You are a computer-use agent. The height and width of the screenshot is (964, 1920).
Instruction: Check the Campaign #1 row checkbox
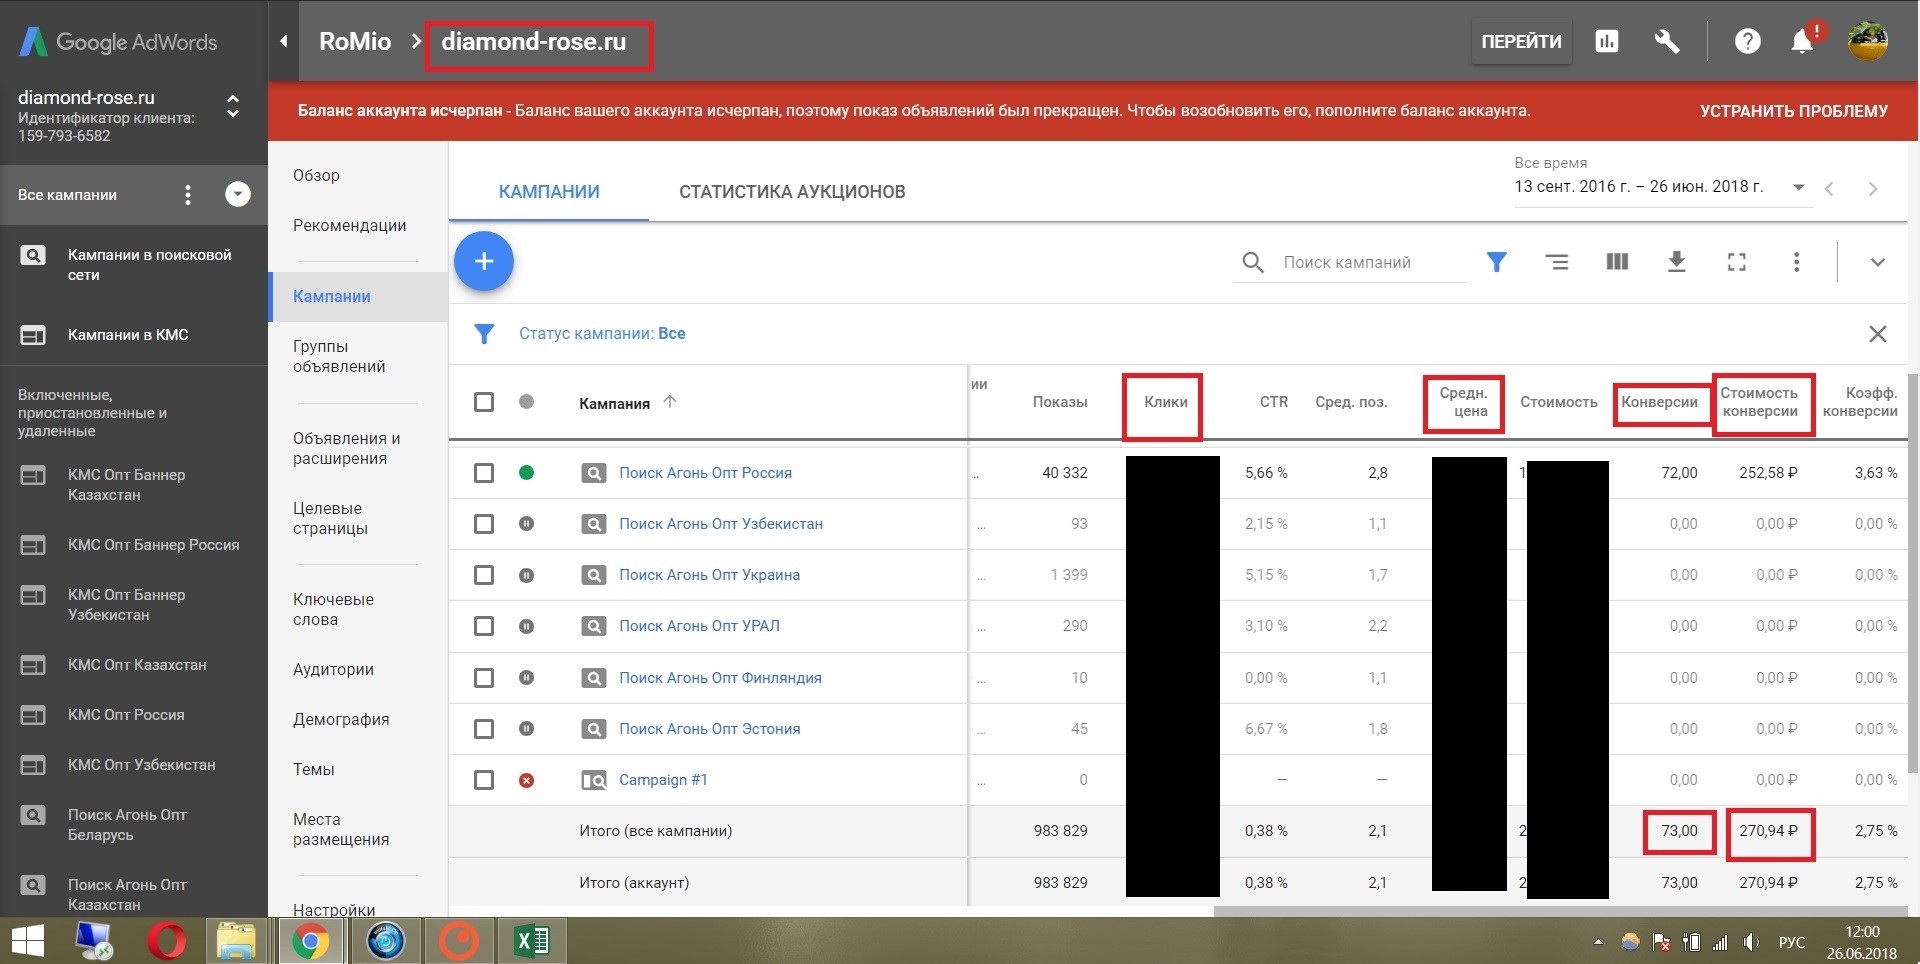[484, 780]
